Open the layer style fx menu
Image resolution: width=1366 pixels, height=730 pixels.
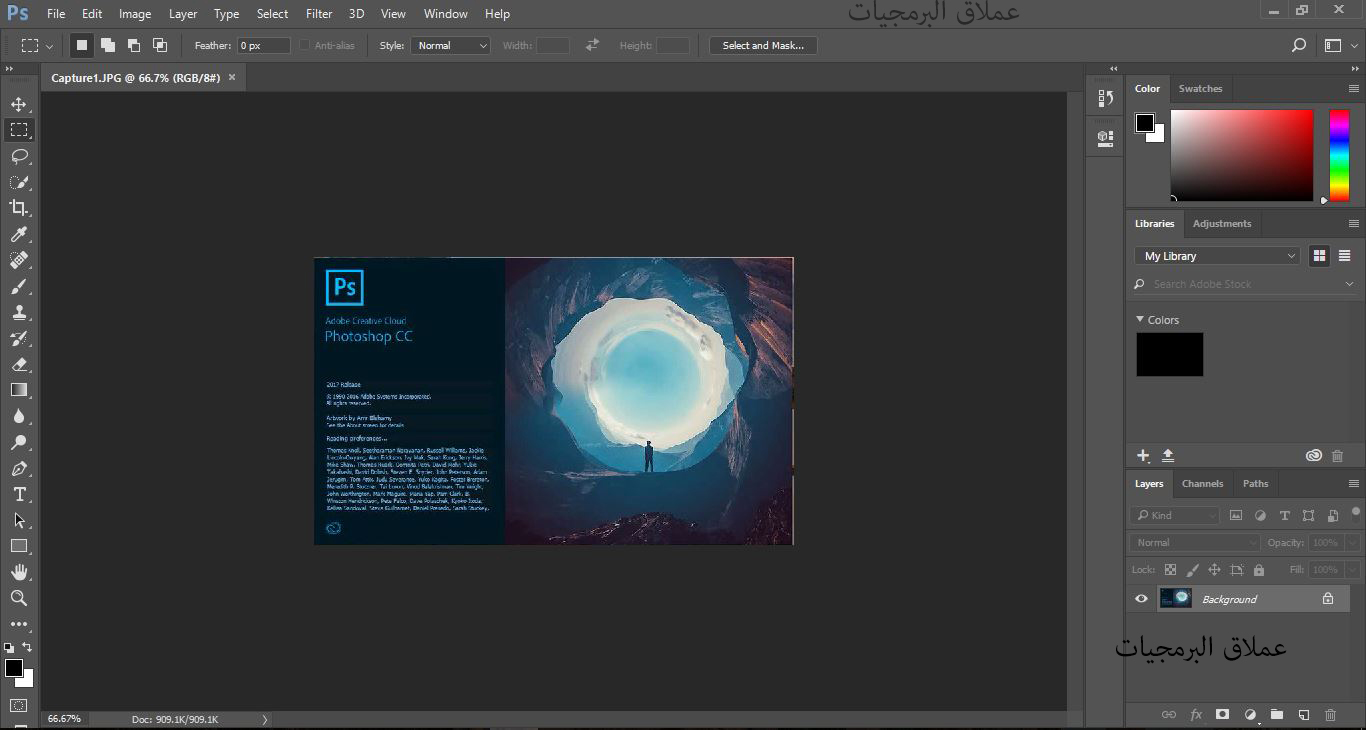[x=1196, y=715]
